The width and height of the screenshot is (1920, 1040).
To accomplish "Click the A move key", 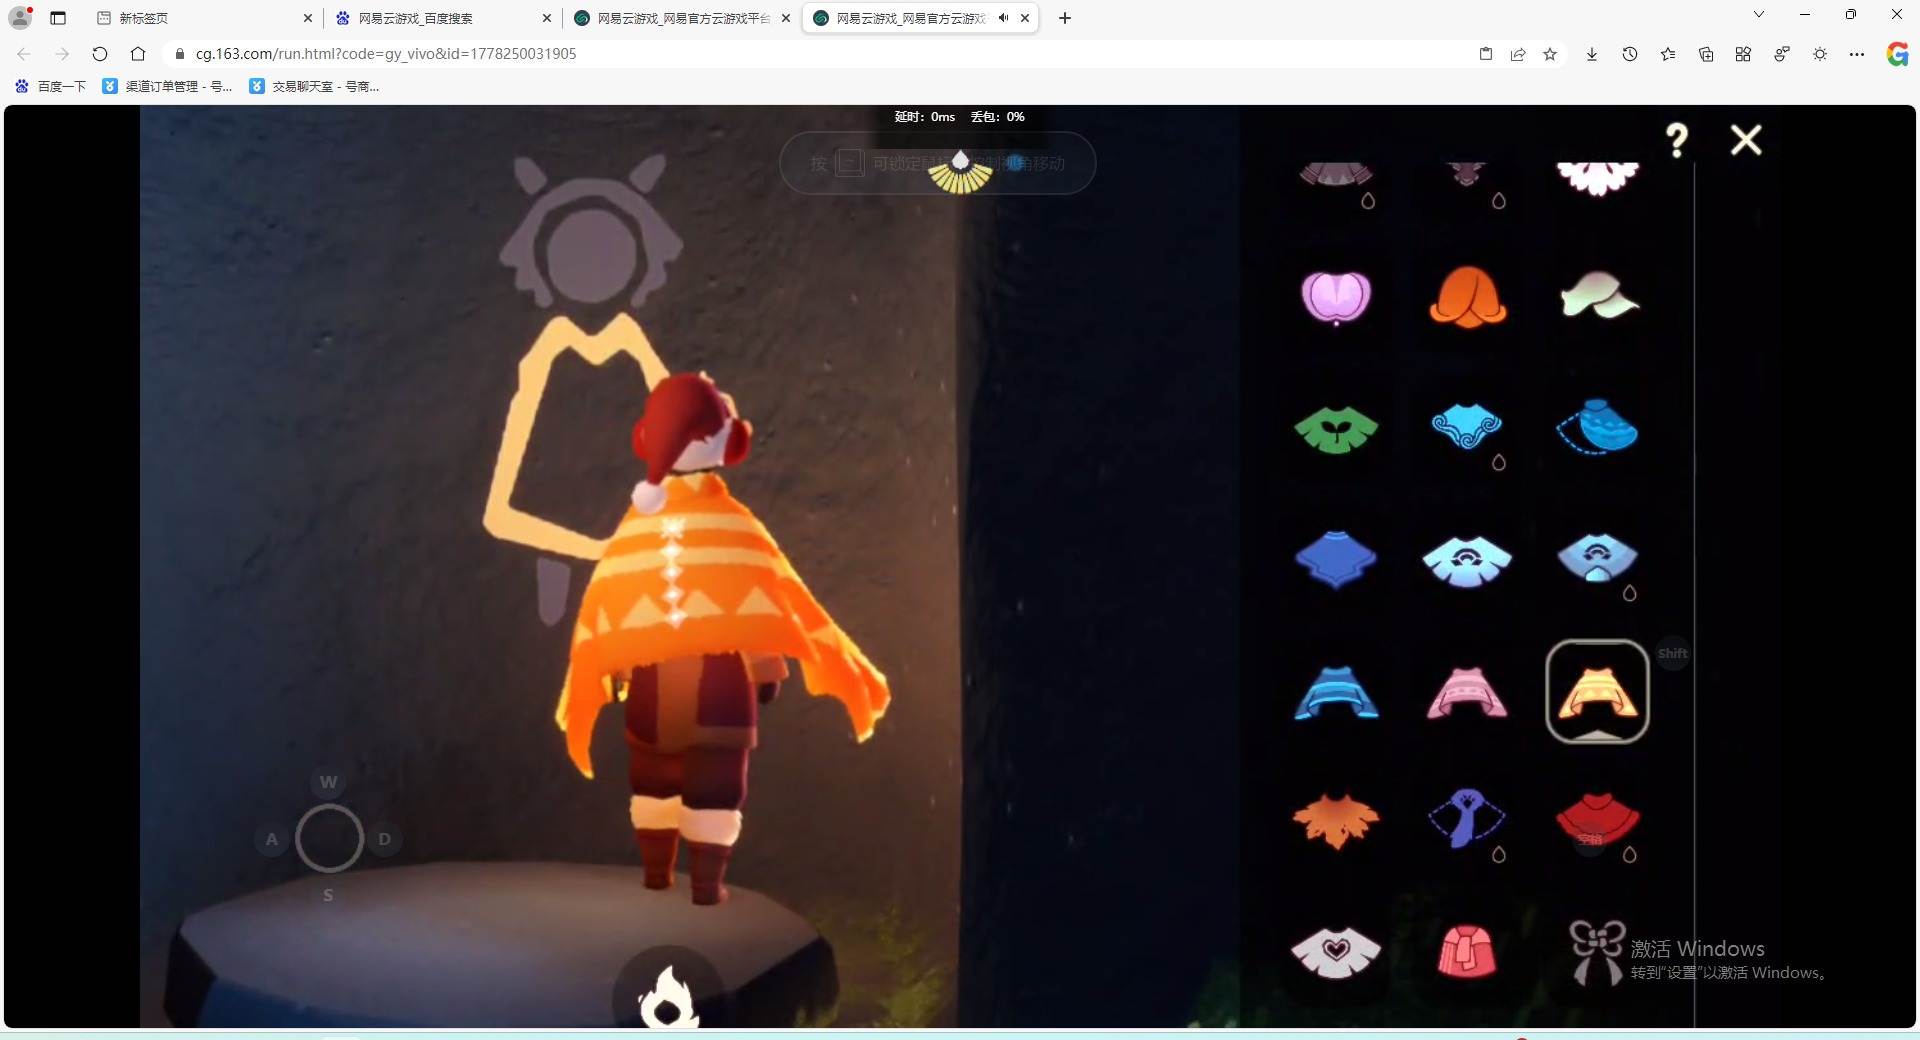I will point(272,839).
